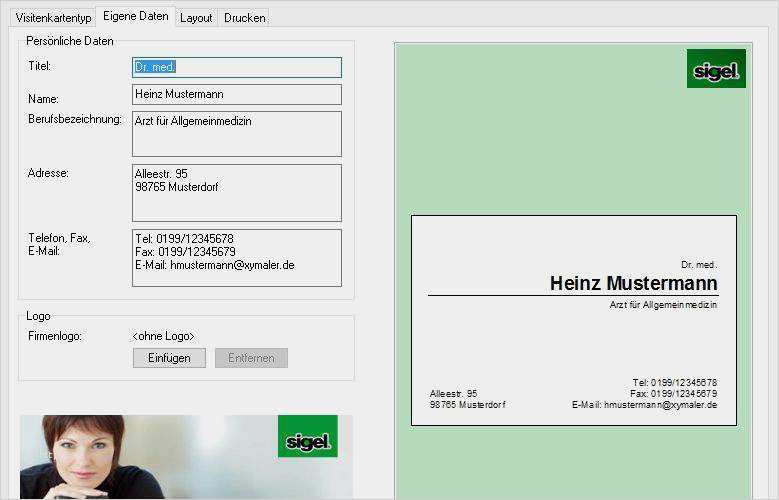The height and width of the screenshot is (500, 779).
Task: Click the e-mail line on card preview
Action: click(x=644, y=405)
